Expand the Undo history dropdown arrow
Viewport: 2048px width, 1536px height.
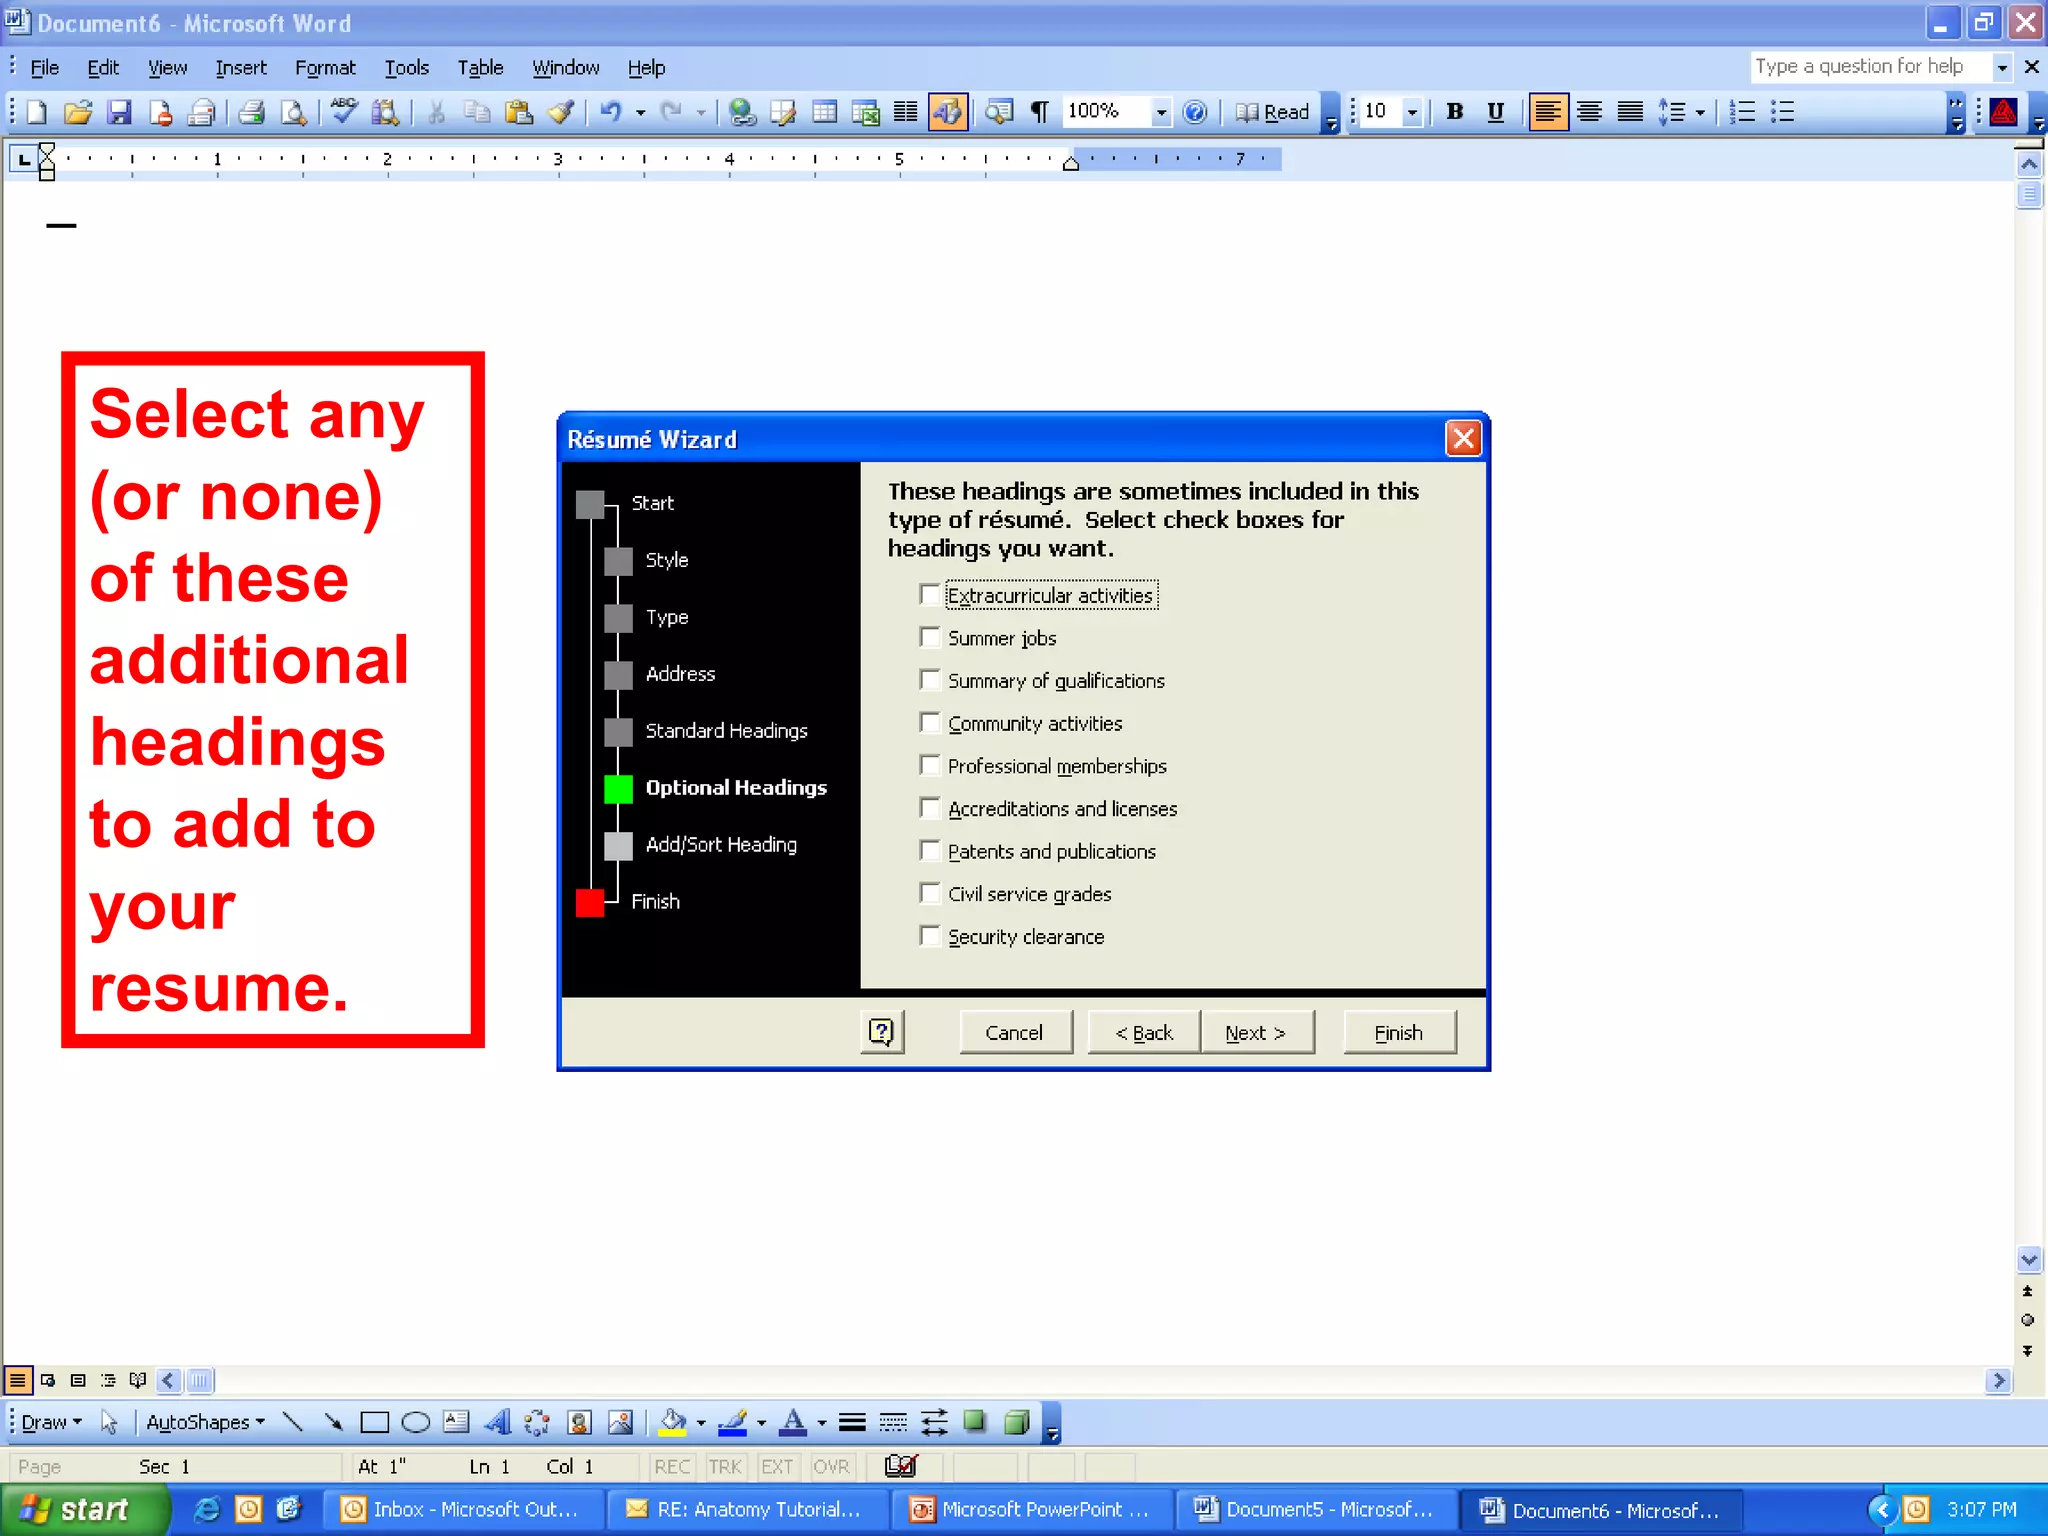(x=640, y=112)
